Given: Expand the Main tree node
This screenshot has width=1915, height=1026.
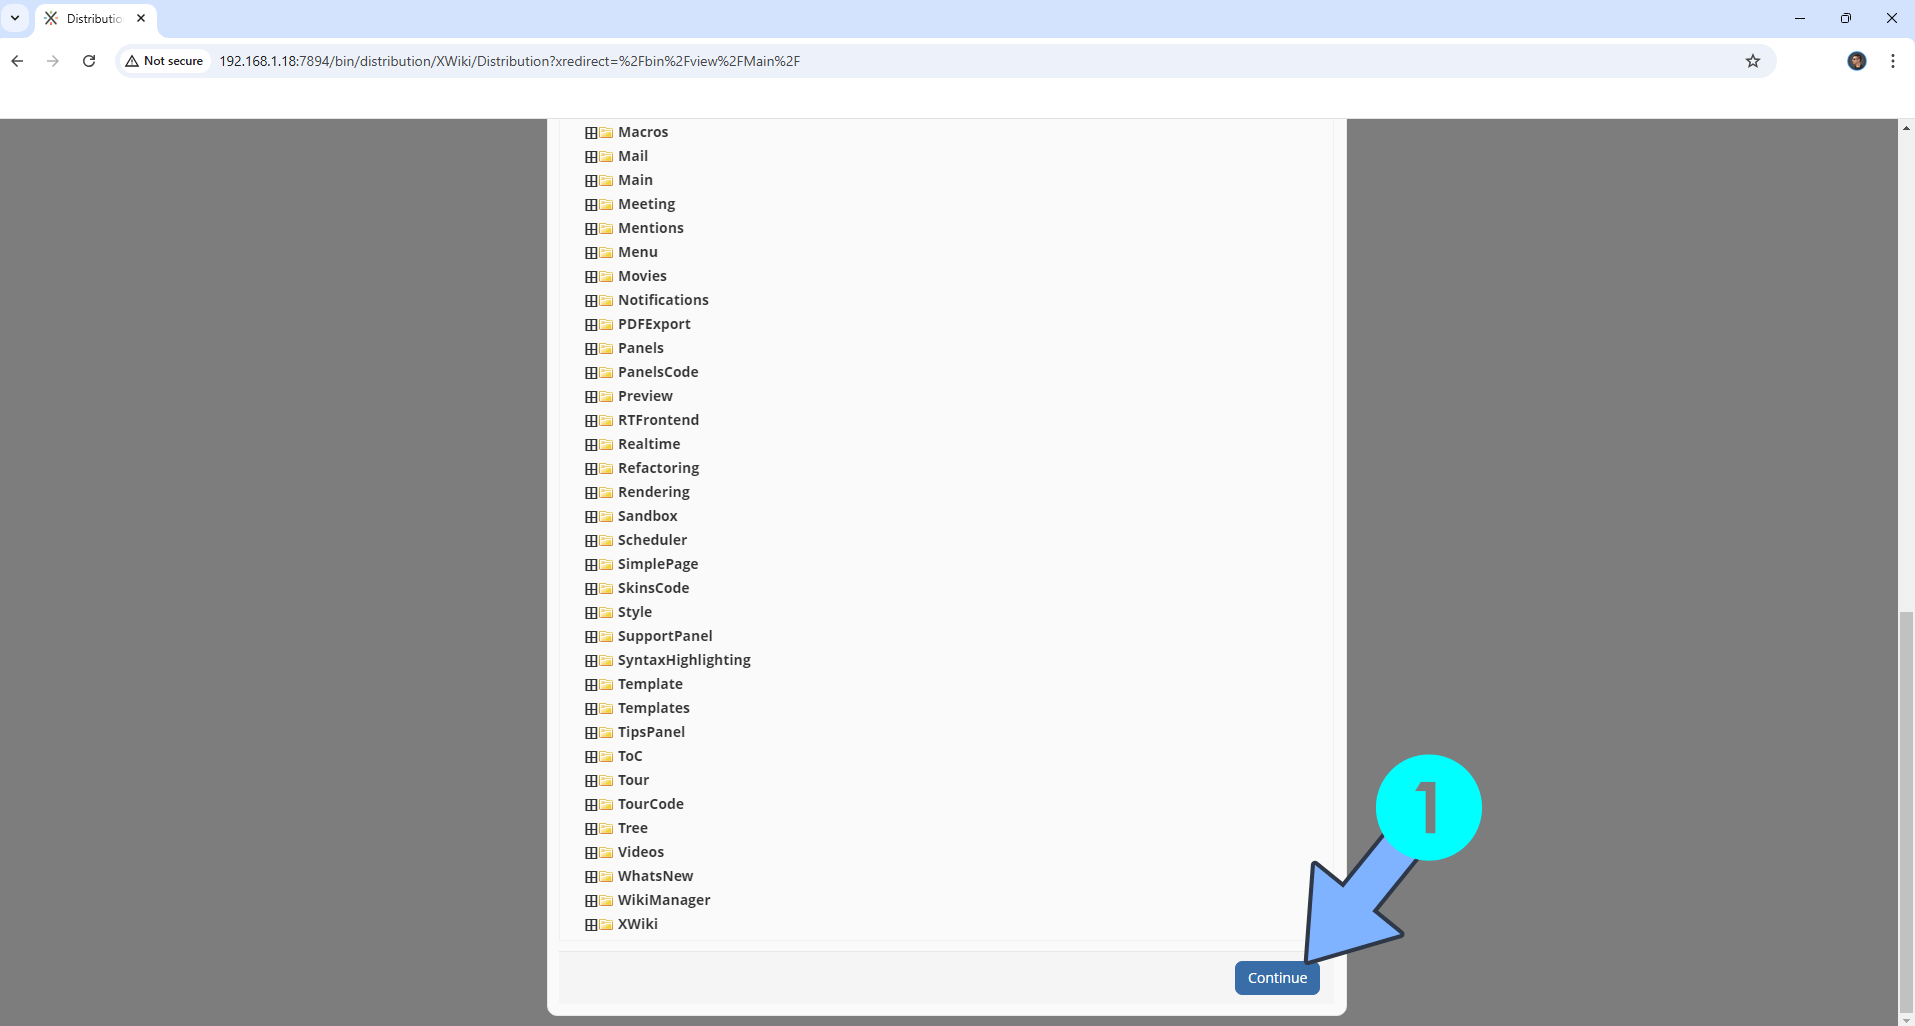Looking at the screenshot, I should tap(591, 181).
